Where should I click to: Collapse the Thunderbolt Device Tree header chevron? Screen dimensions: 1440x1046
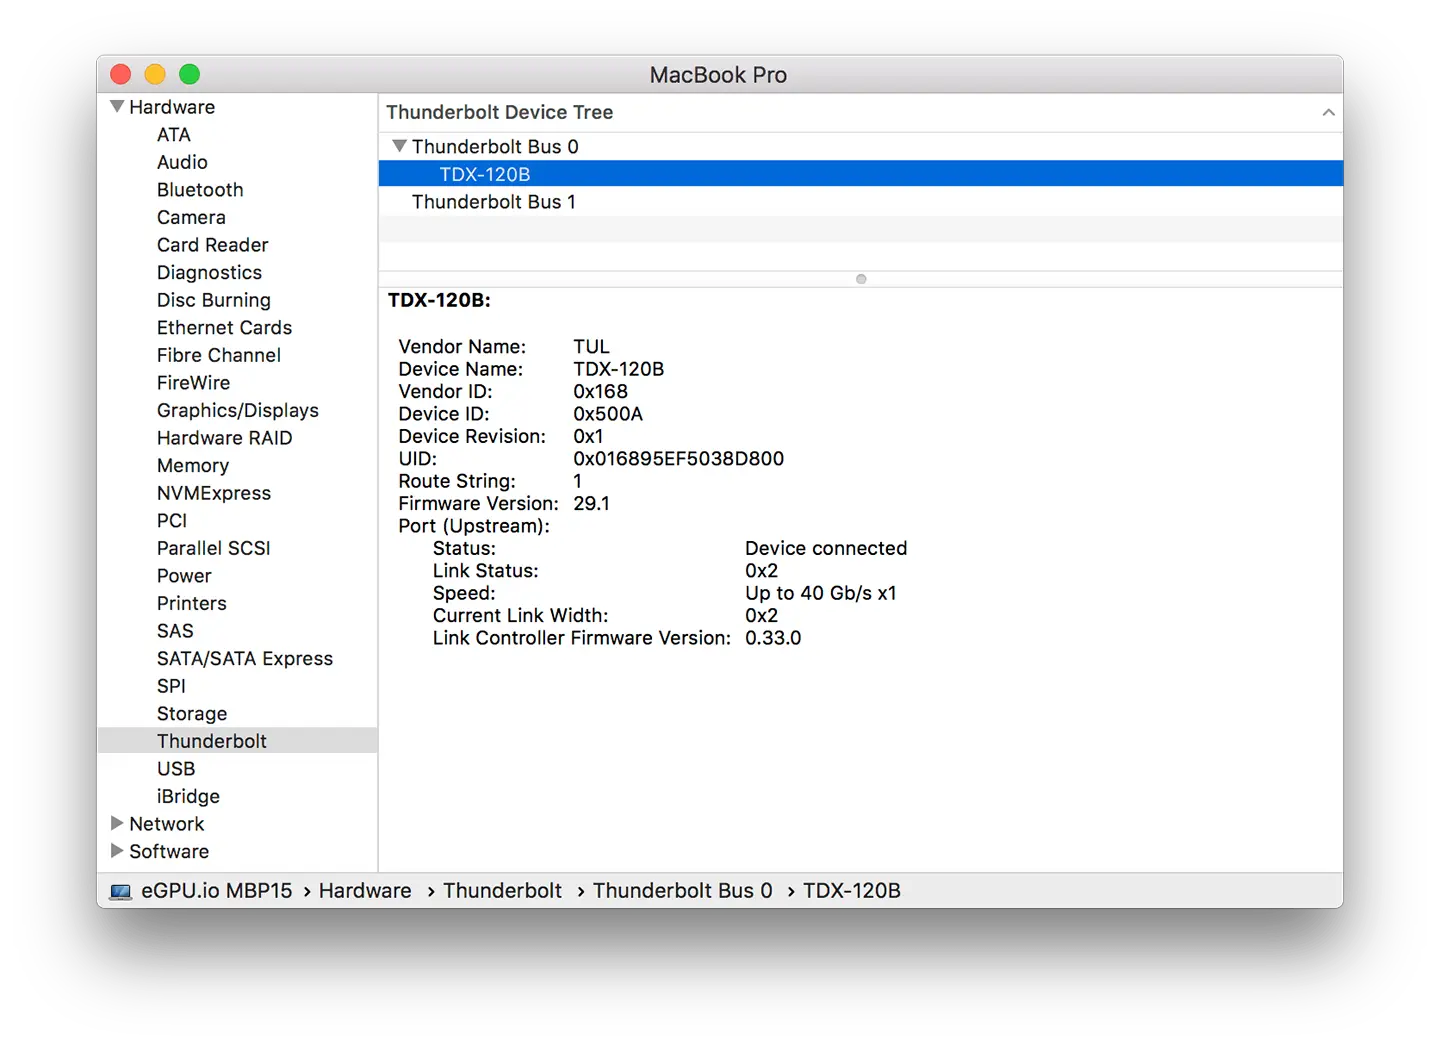(1328, 112)
